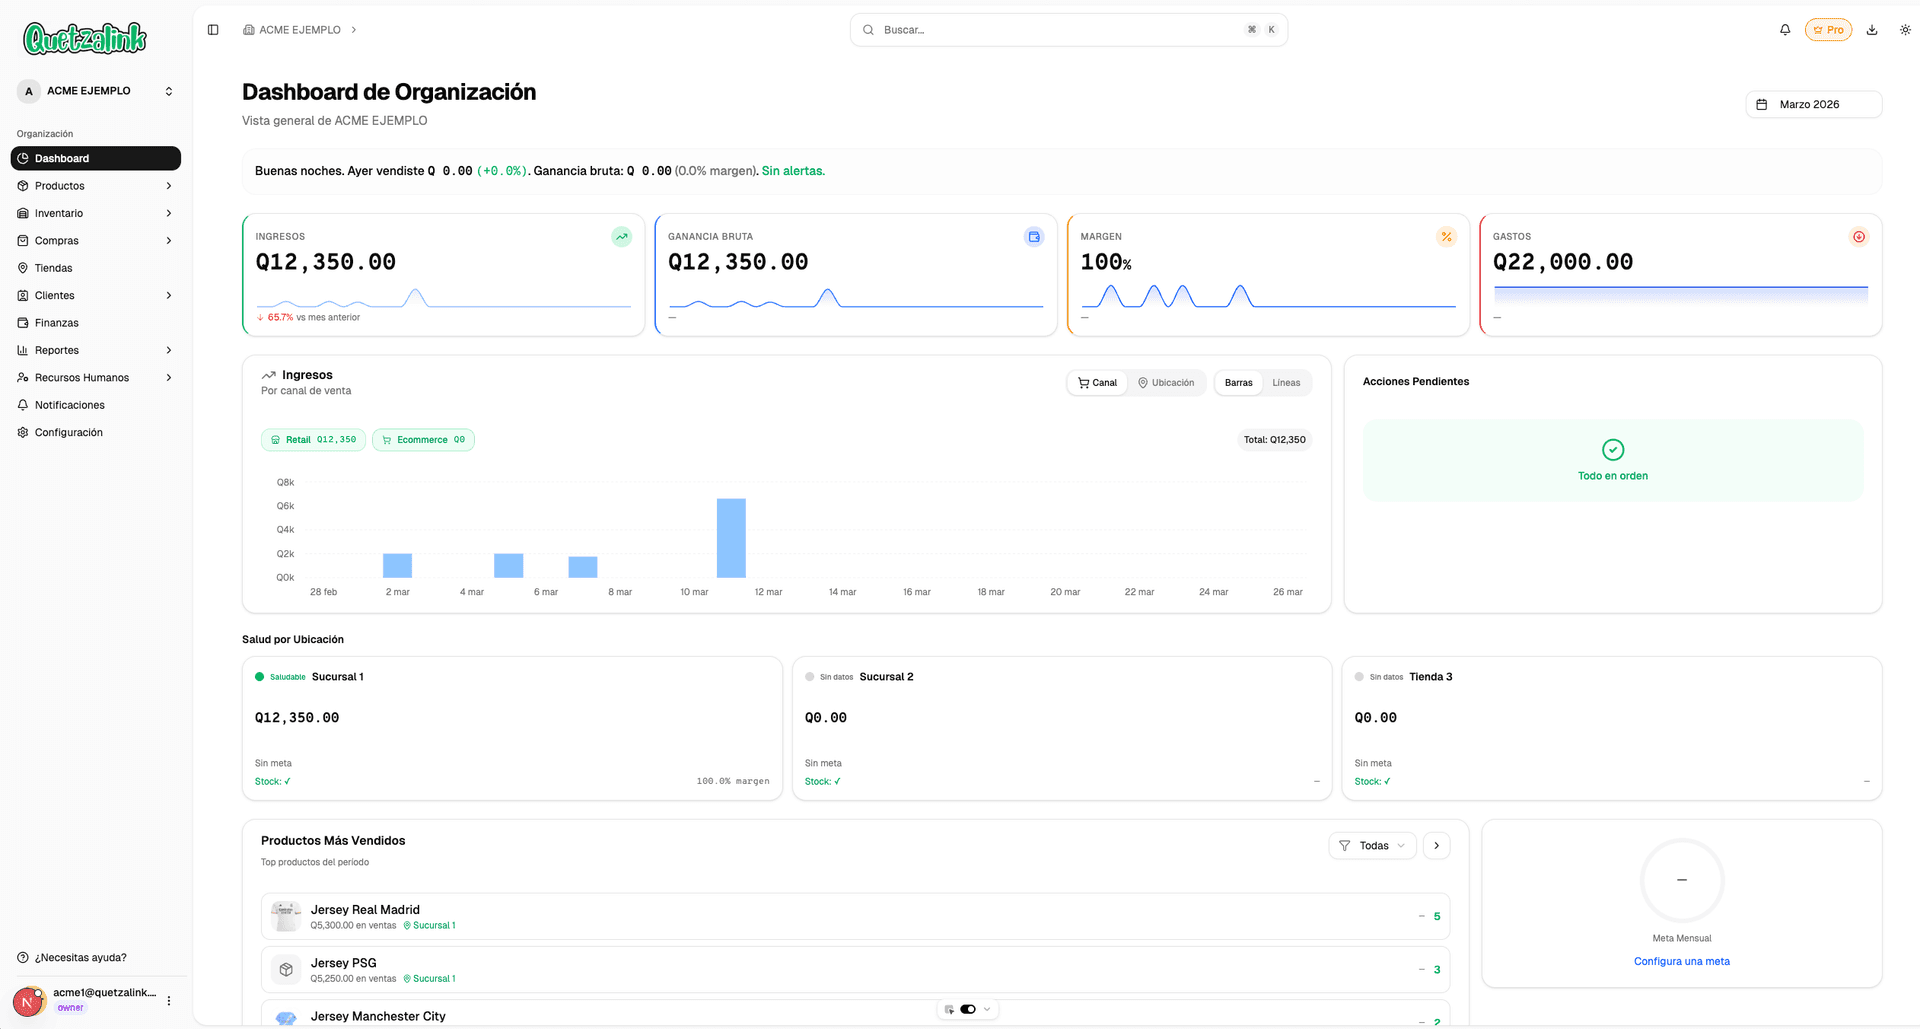
Task: Open notifications via the bell icon
Action: point(1785,29)
